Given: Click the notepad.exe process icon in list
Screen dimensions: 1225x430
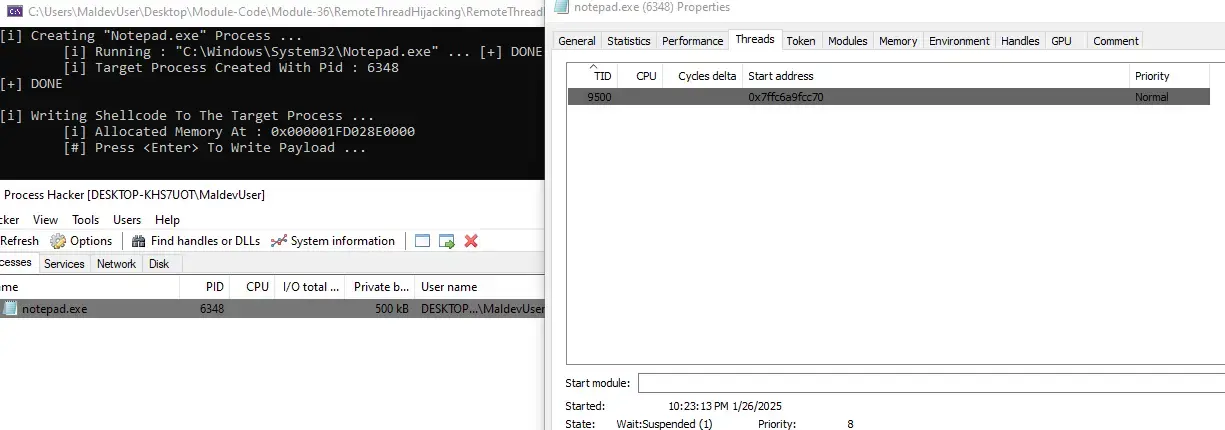Looking at the screenshot, I should [x=10, y=309].
